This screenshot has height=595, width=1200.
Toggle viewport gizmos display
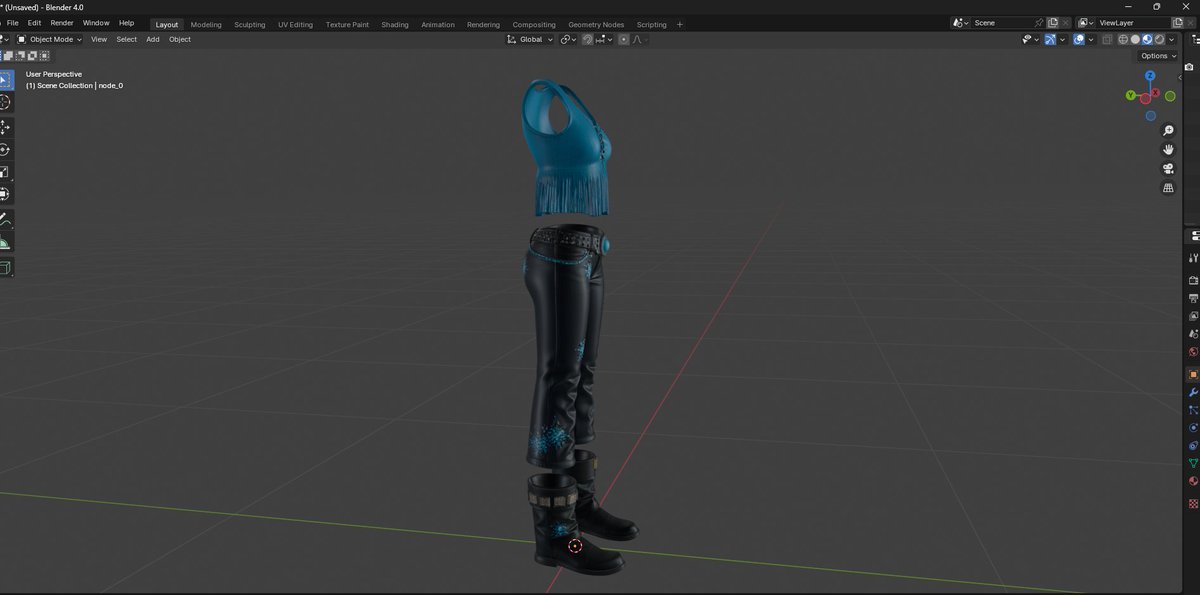click(x=1050, y=39)
